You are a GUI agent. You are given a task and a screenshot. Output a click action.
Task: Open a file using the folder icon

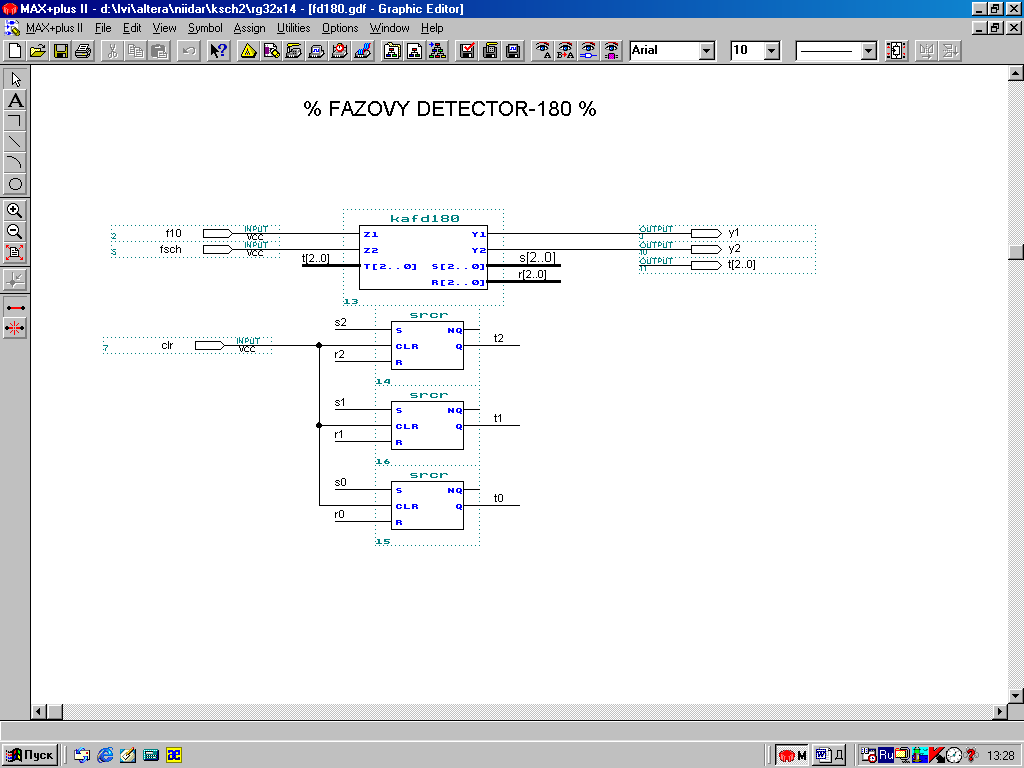click(x=38, y=50)
